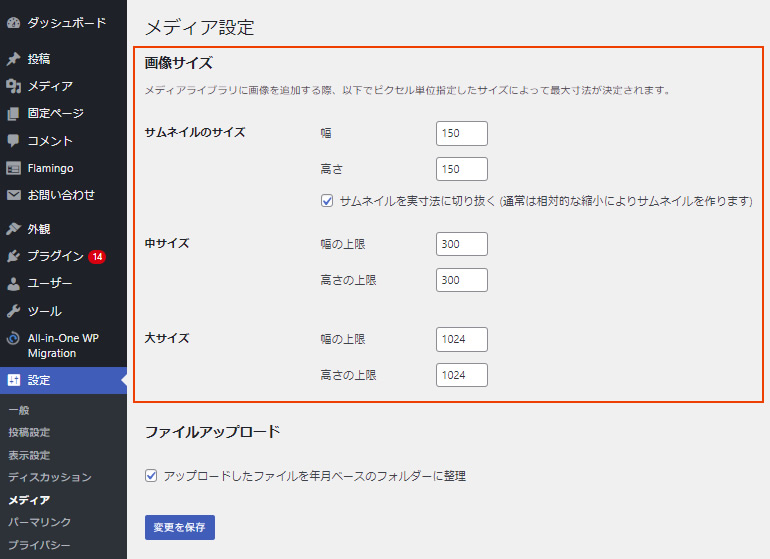Open the 一般 settings submenu
The width and height of the screenshot is (770, 559).
pos(19,410)
